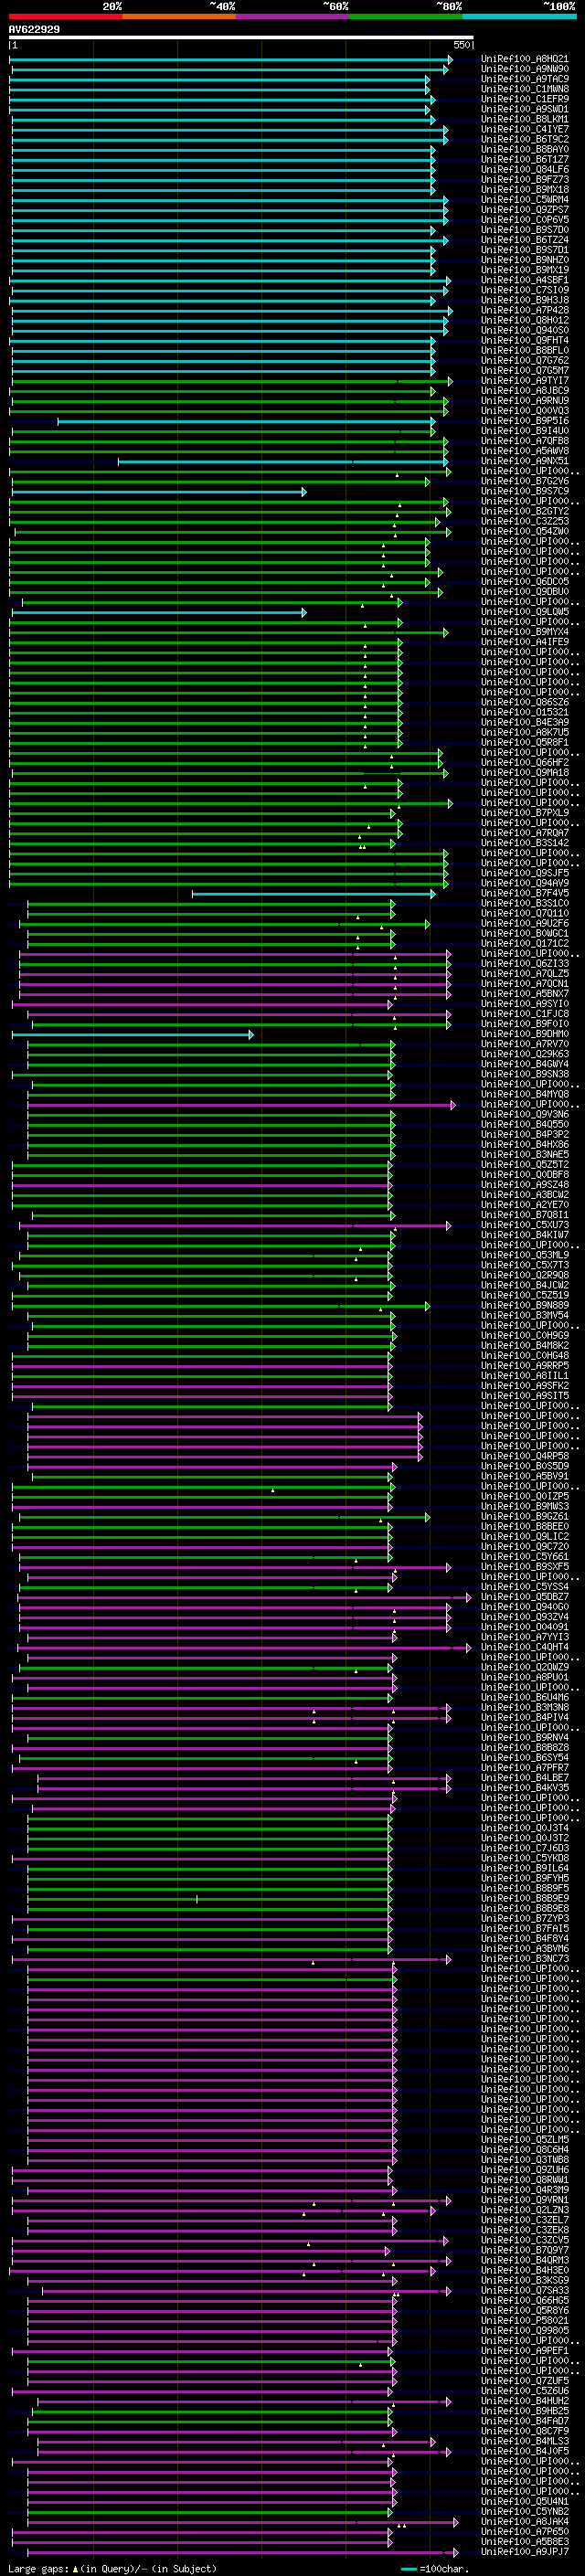Click the green ~80% identity legend segment
Screen dimensions: 585x2576
click(x=406, y=16)
